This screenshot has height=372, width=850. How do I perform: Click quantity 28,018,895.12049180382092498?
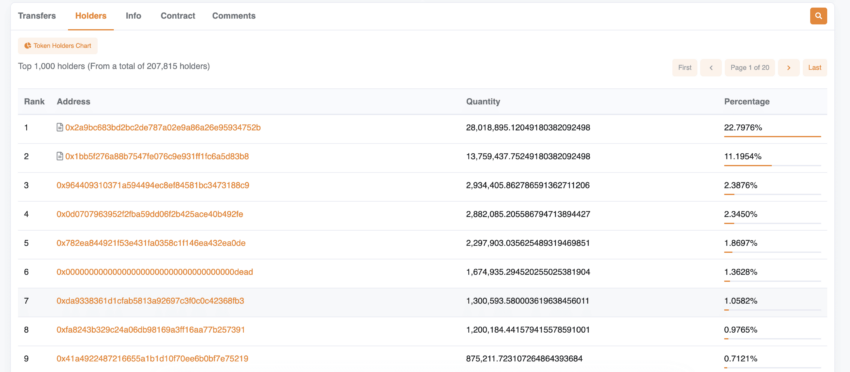(528, 127)
